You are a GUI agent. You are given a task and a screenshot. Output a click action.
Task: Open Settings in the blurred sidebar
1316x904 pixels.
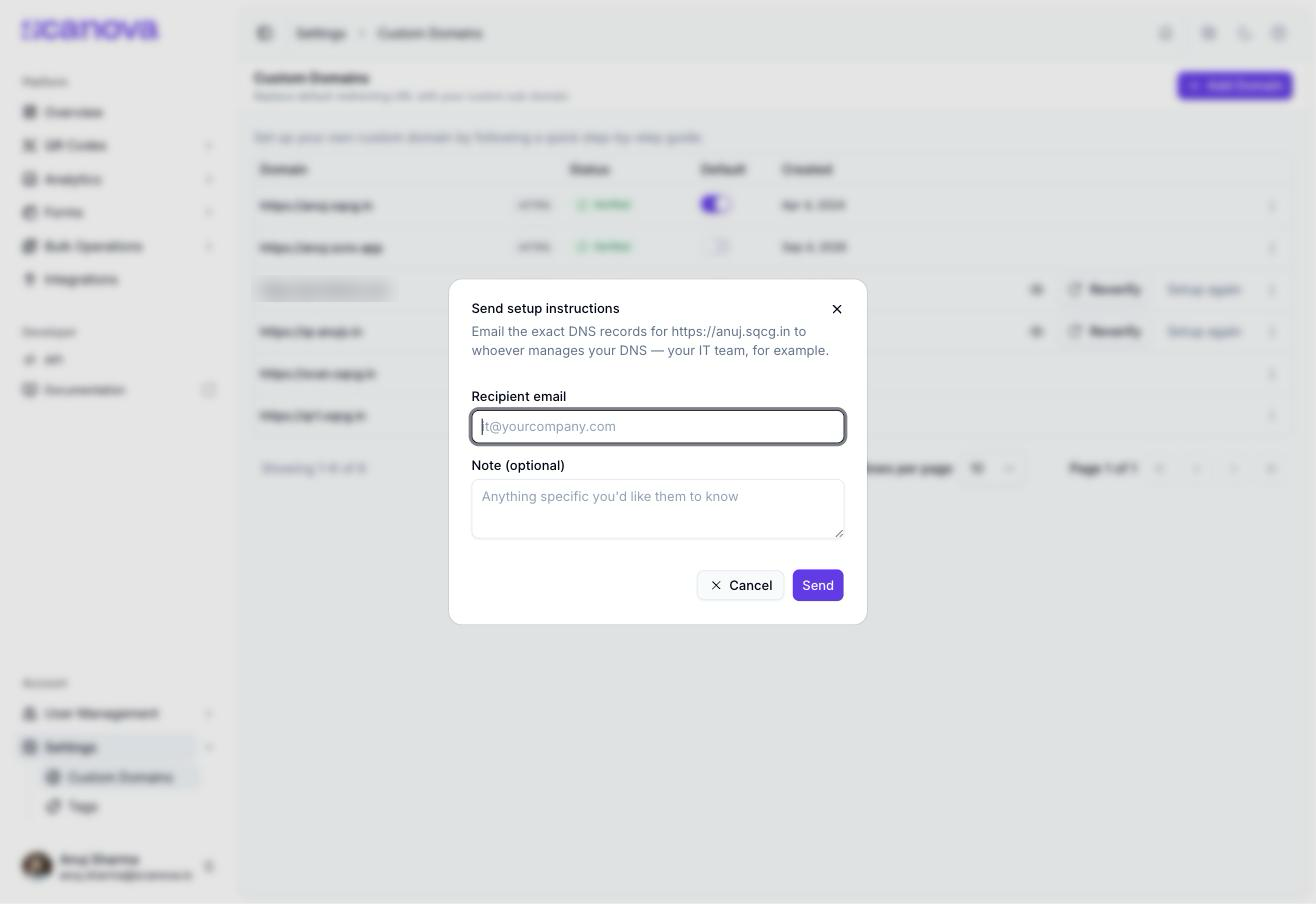click(x=107, y=747)
